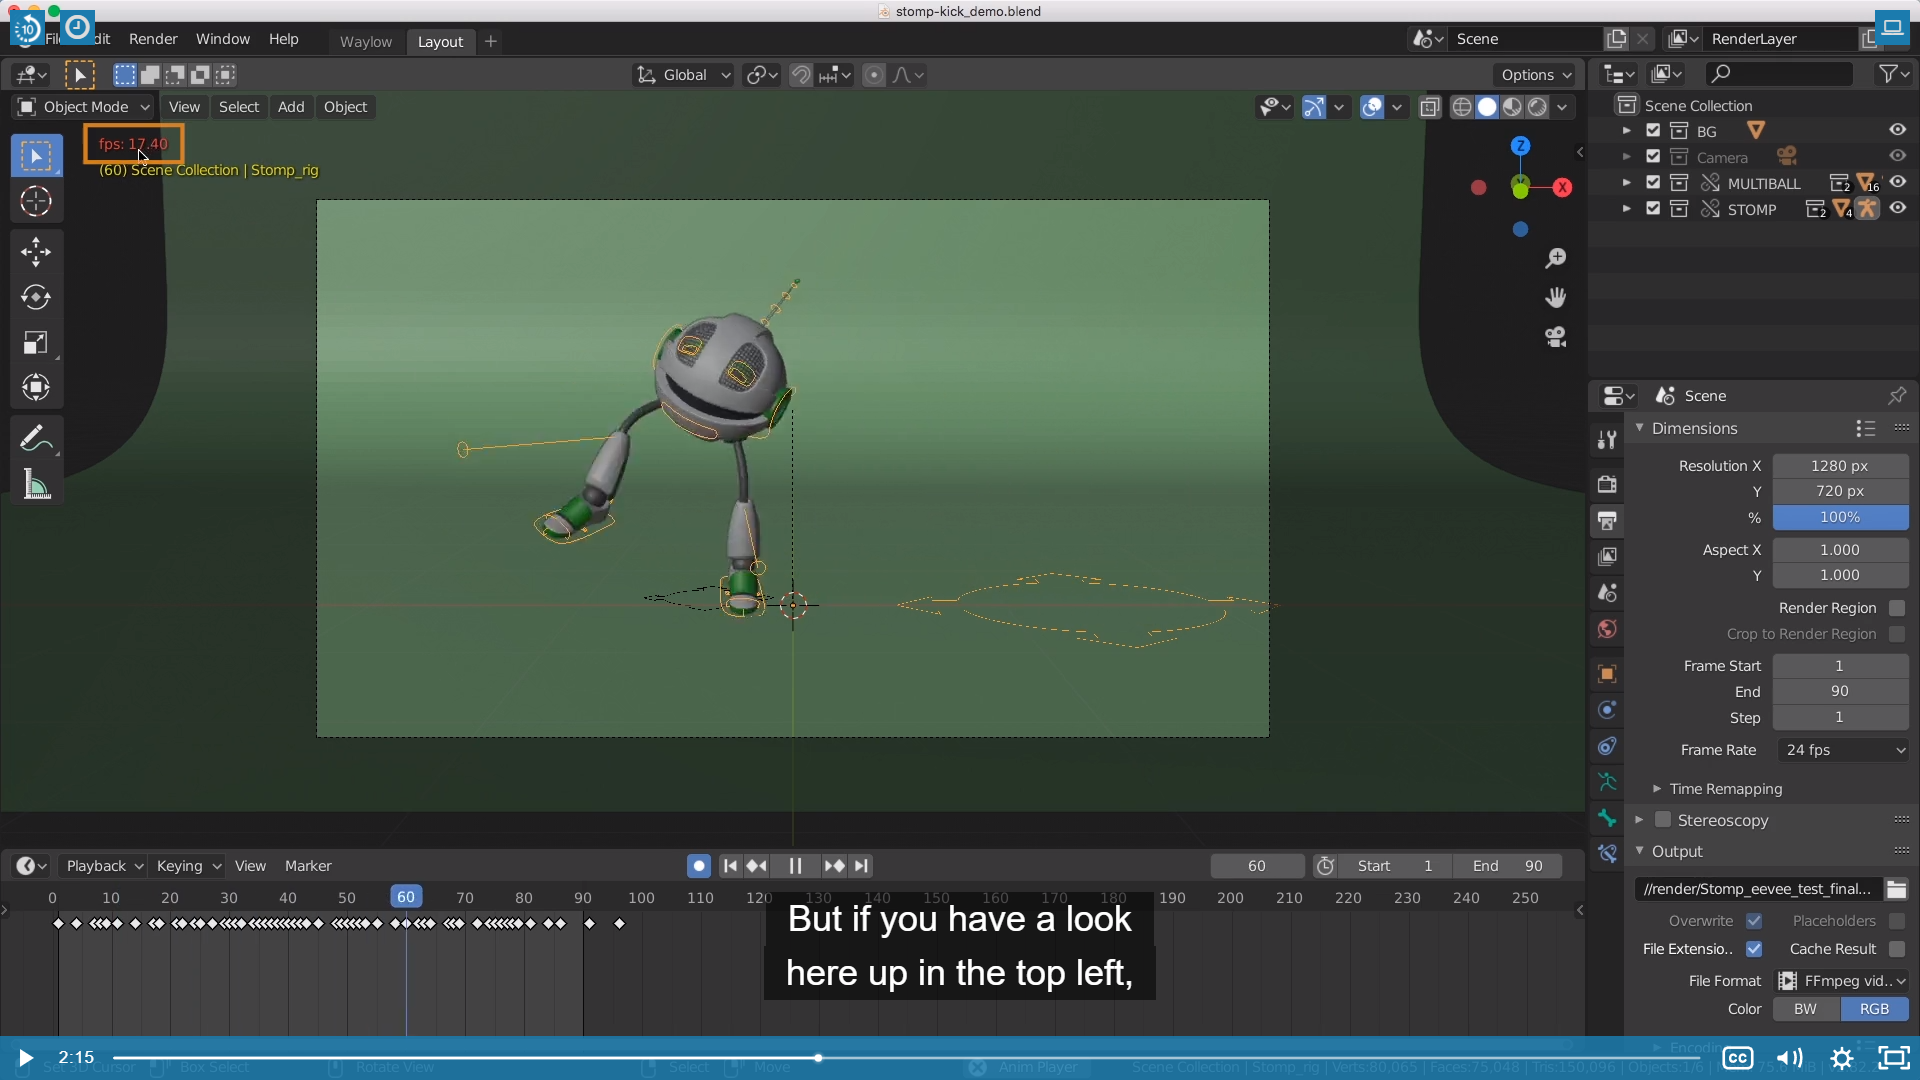The image size is (1920, 1080).
Task: Open the Frame Rate 24 fps dropdown
Action: coord(1842,750)
